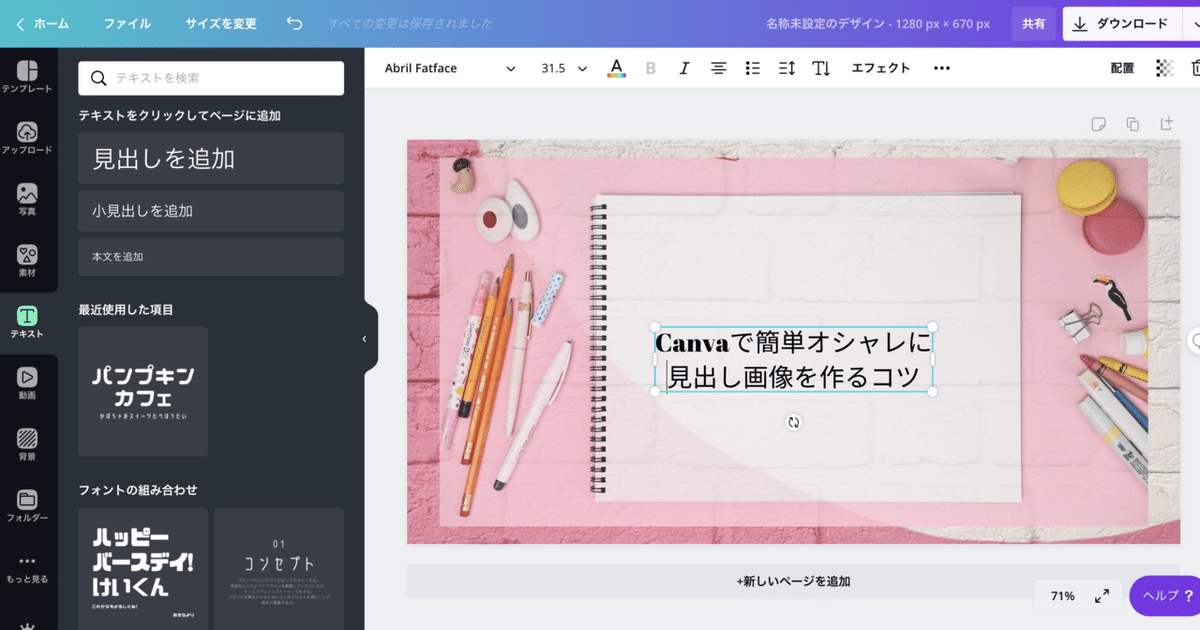This screenshot has height=630, width=1200.
Task: Go back to ホーム home
Action: coord(42,23)
